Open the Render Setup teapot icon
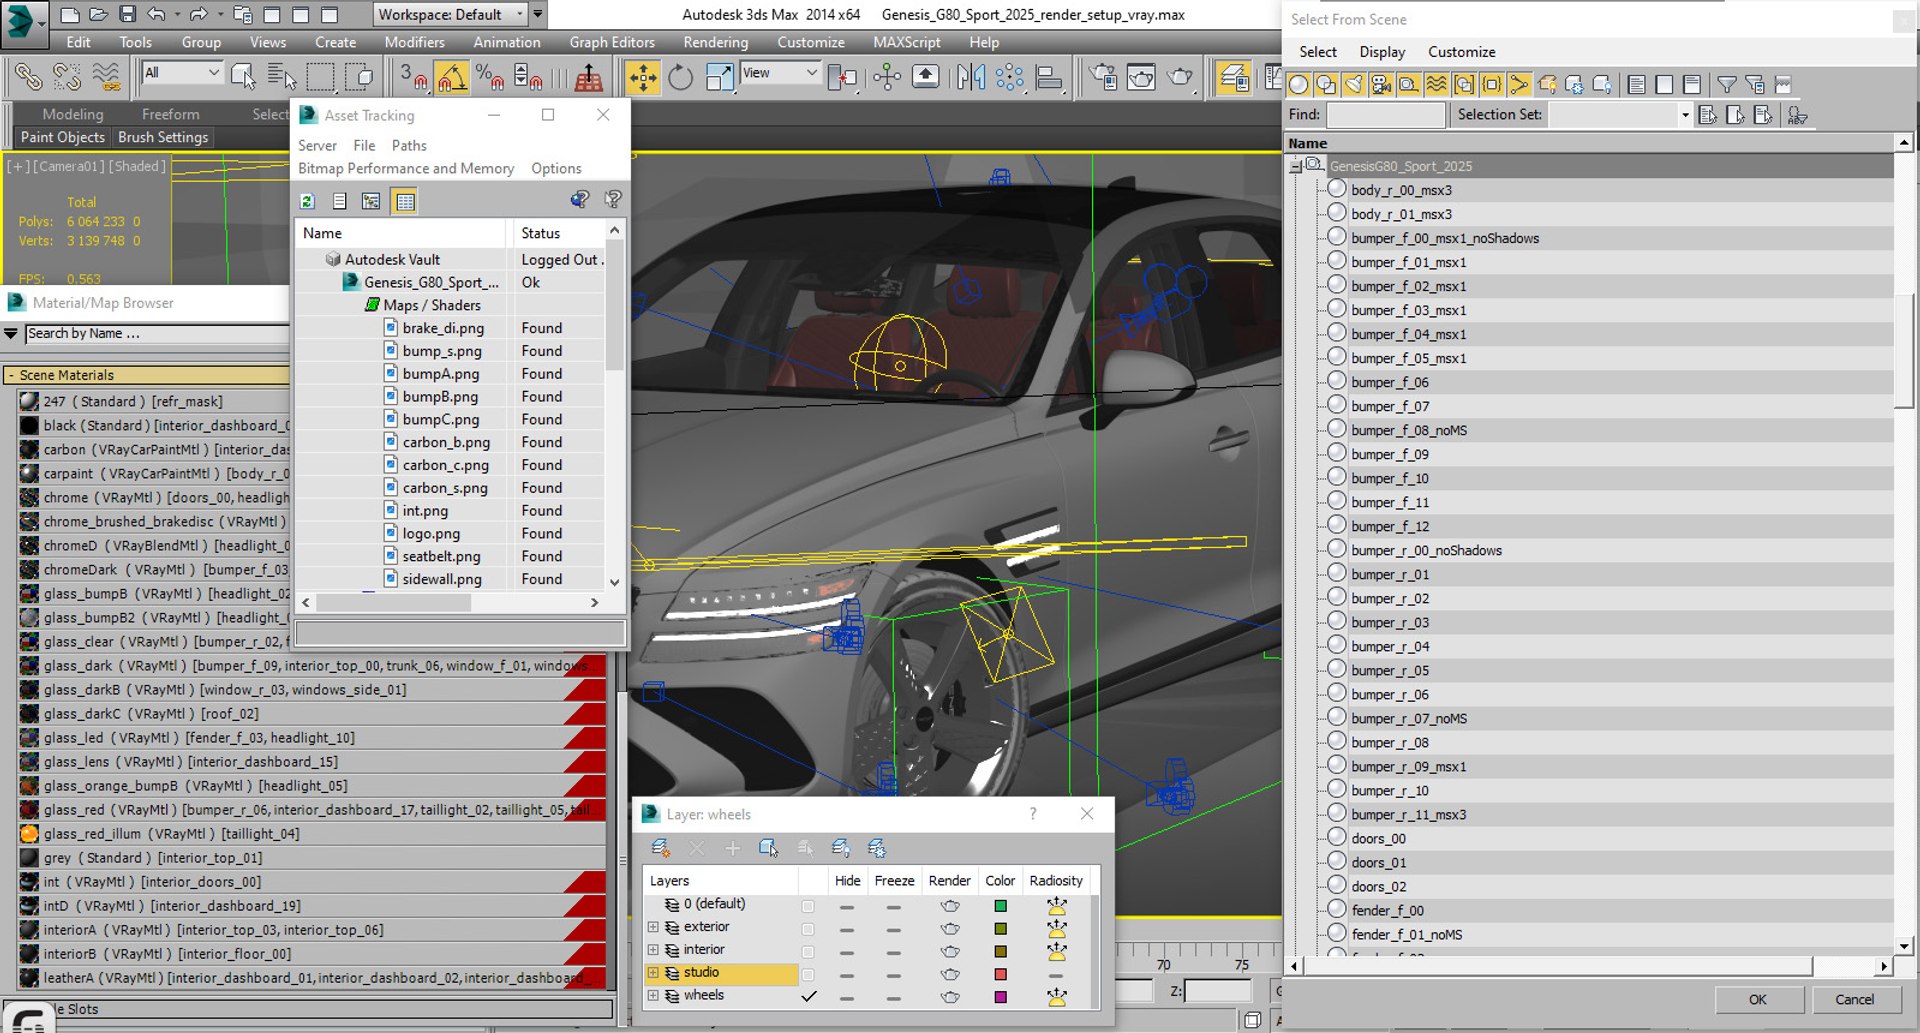 click(1103, 77)
